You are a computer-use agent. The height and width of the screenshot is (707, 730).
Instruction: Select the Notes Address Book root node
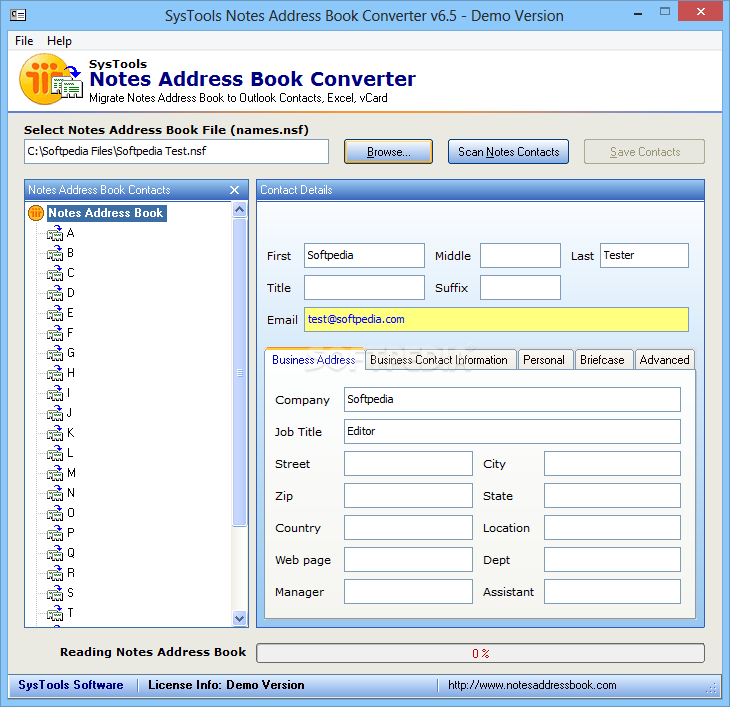(106, 213)
